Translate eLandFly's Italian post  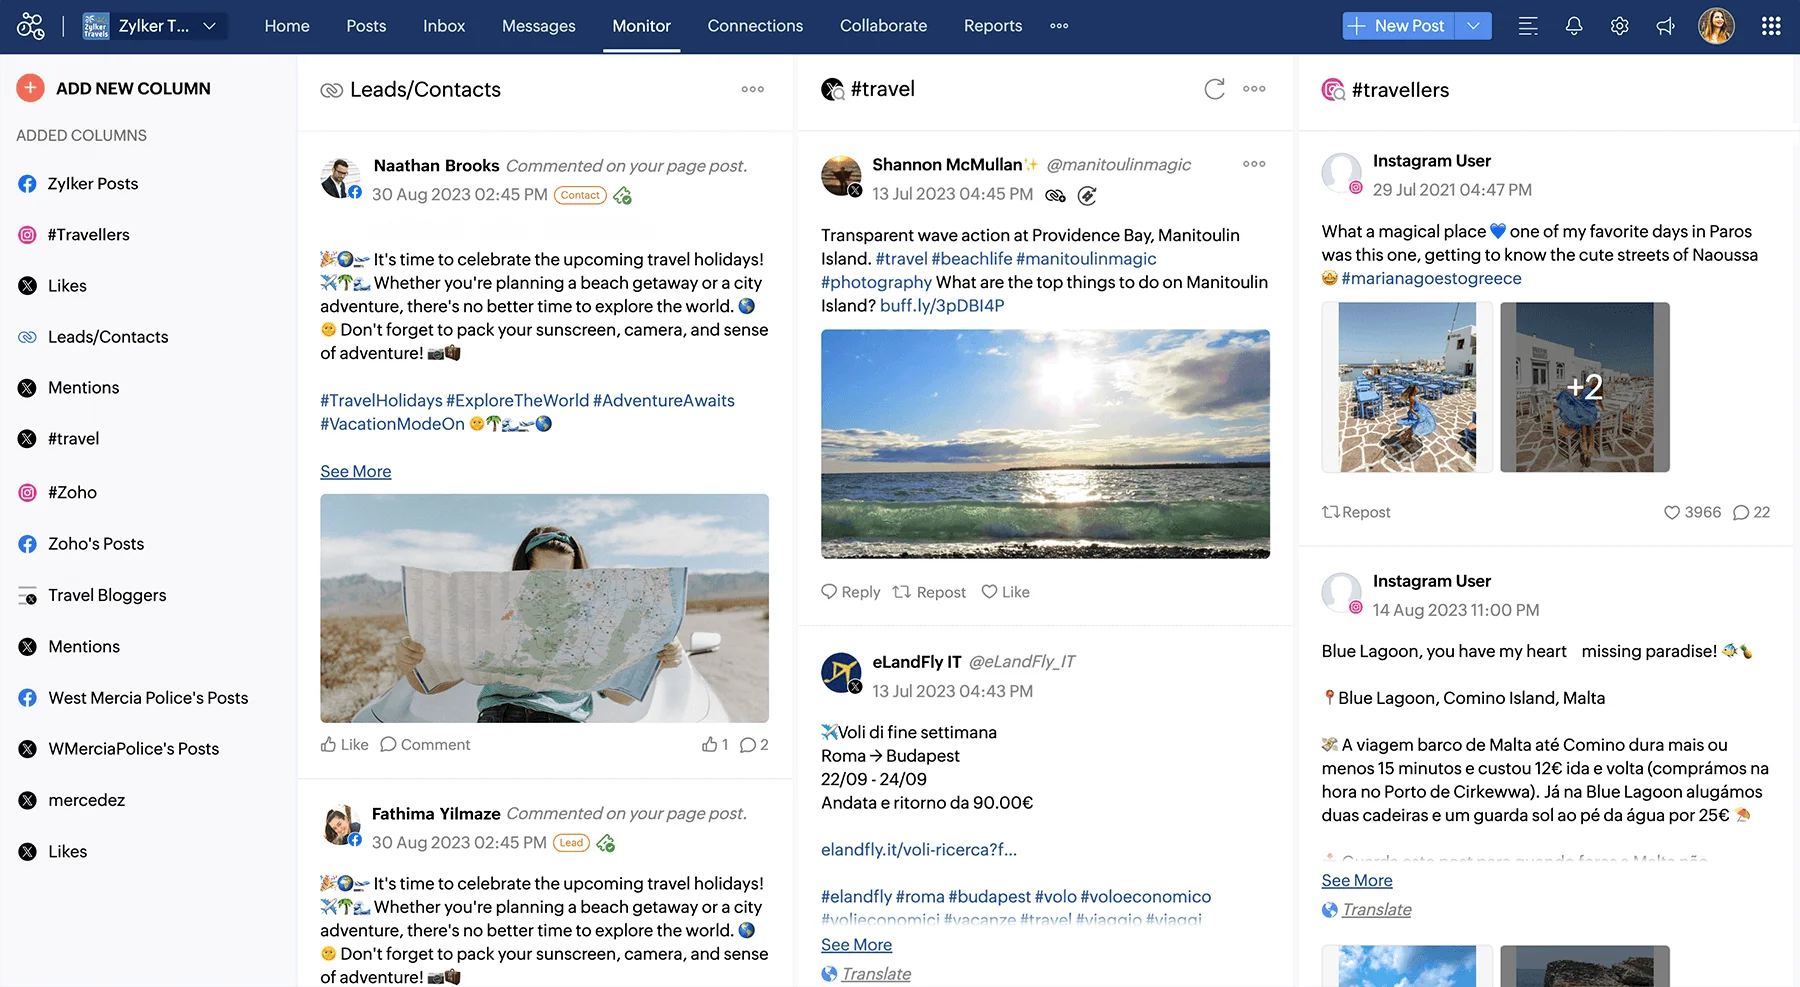click(x=876, y=972)
